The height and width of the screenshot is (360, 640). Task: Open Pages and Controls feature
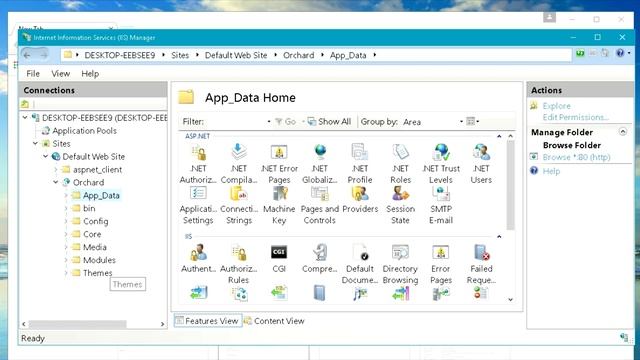(320, 204)
